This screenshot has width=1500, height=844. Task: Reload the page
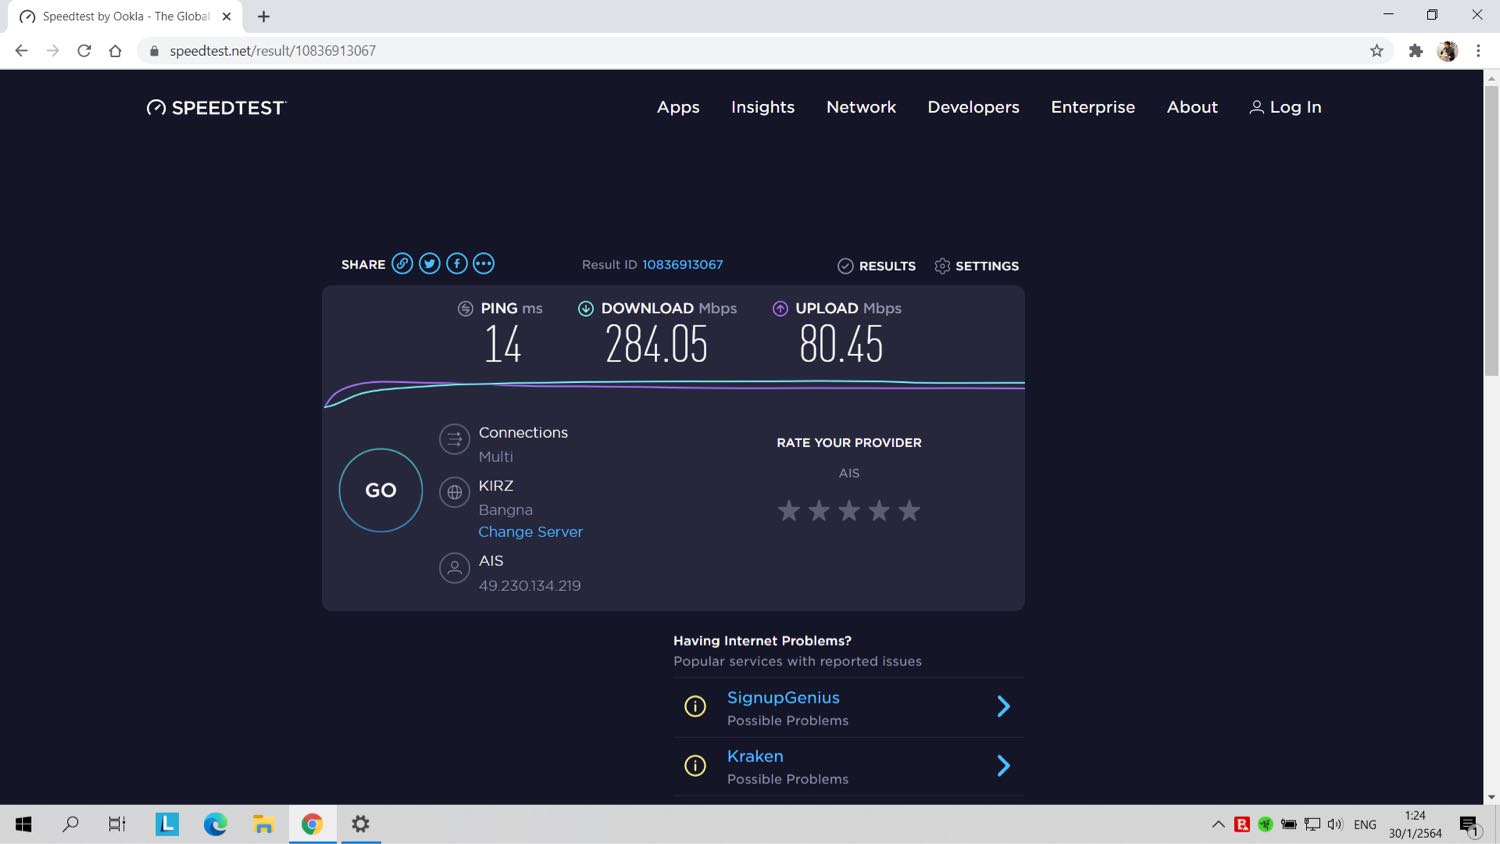pos(84,51)
